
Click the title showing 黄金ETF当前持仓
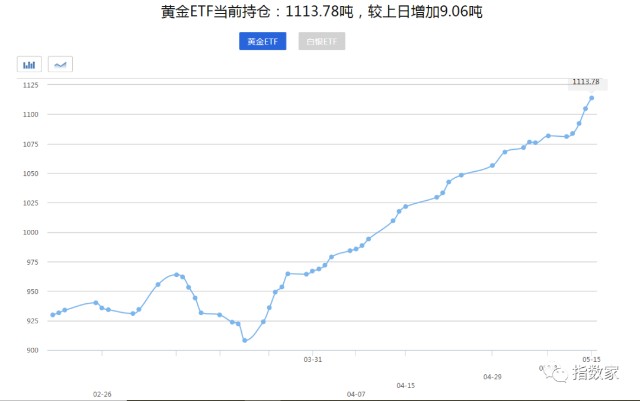(322, 11)
